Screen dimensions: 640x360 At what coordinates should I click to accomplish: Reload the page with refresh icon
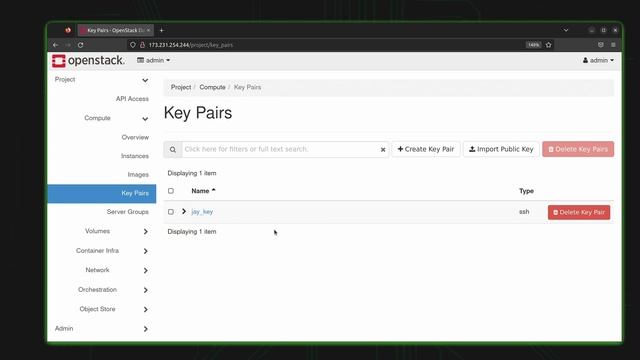(81, 45)
